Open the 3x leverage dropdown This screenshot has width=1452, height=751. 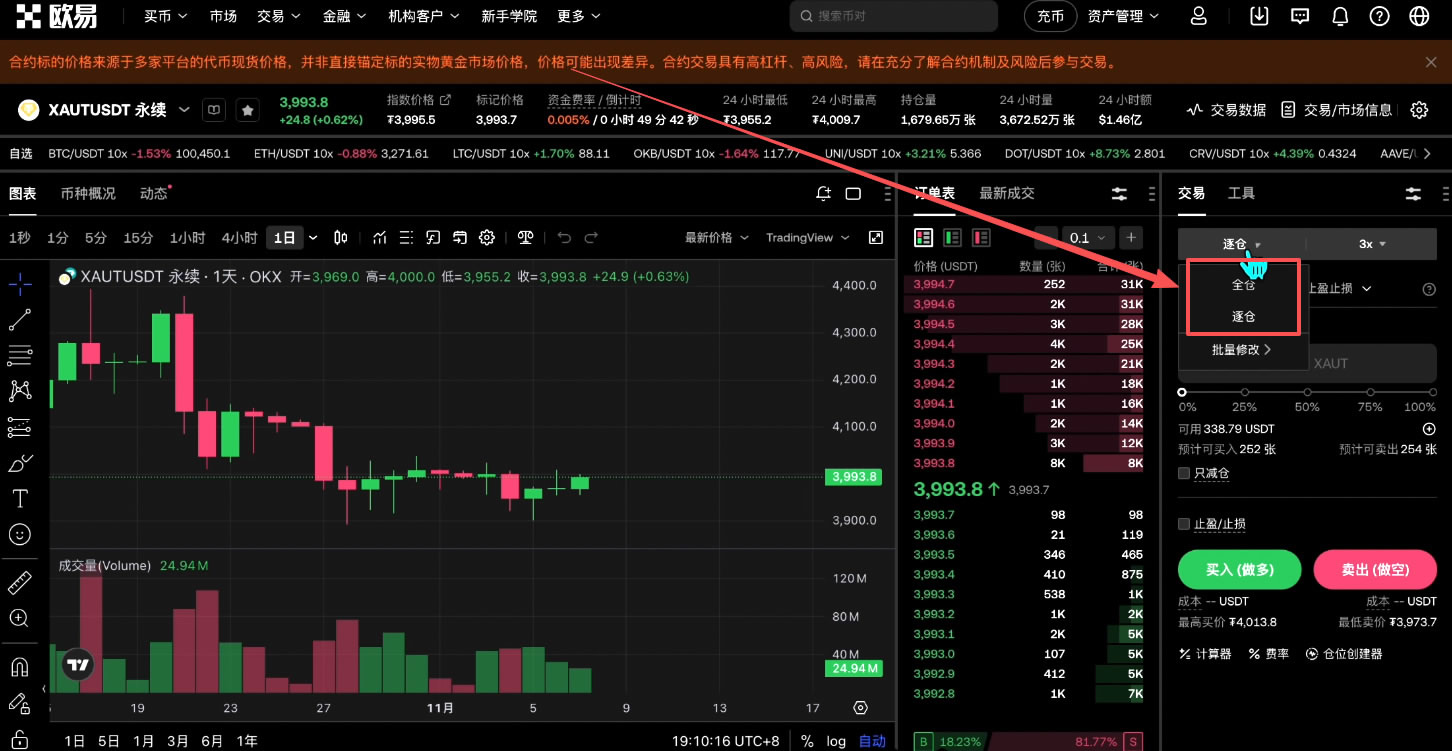pyautogui.click(x=1371, y=243)
